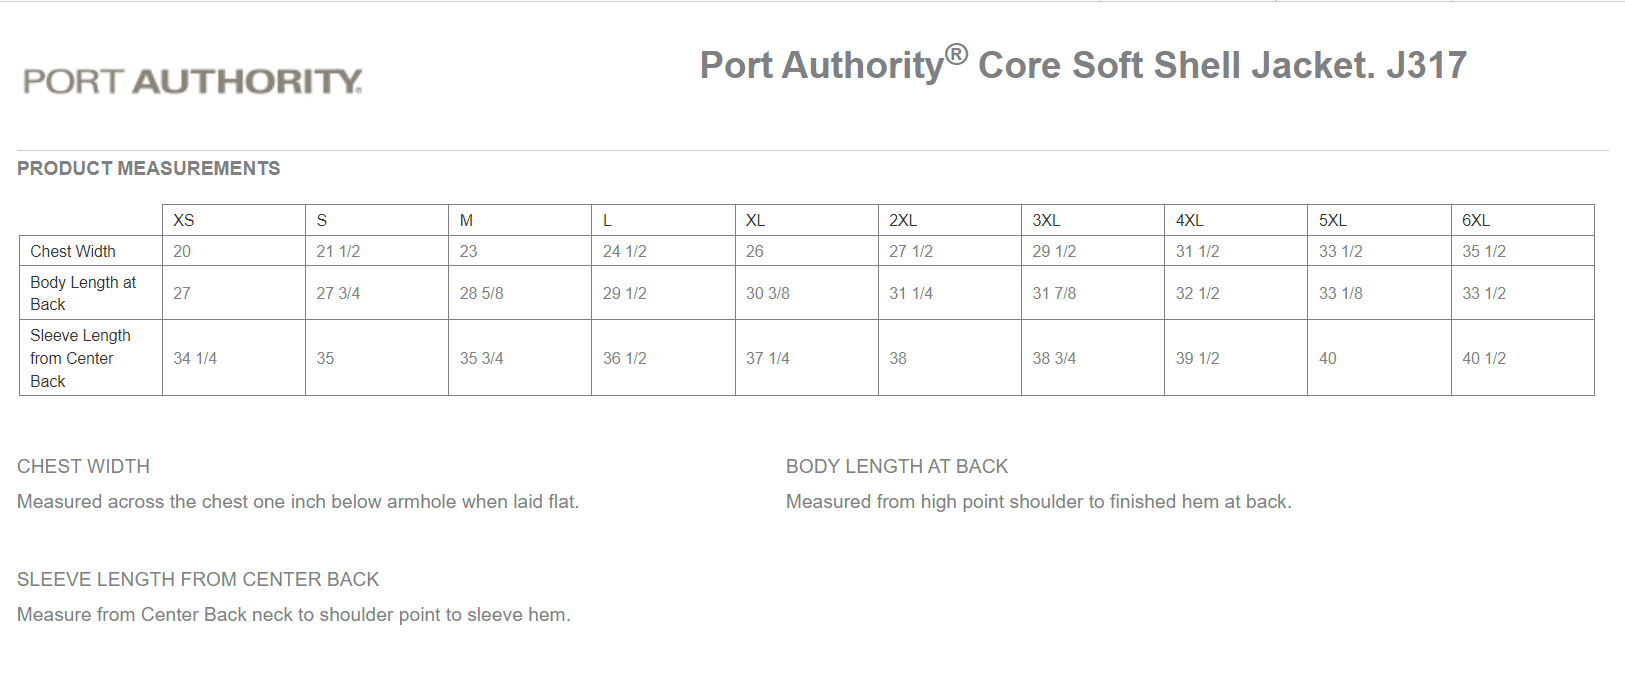Click the text about measuring below armhole
This screenshot has width=1625, height=693.
pyautogui.click(x=298, y=501)
